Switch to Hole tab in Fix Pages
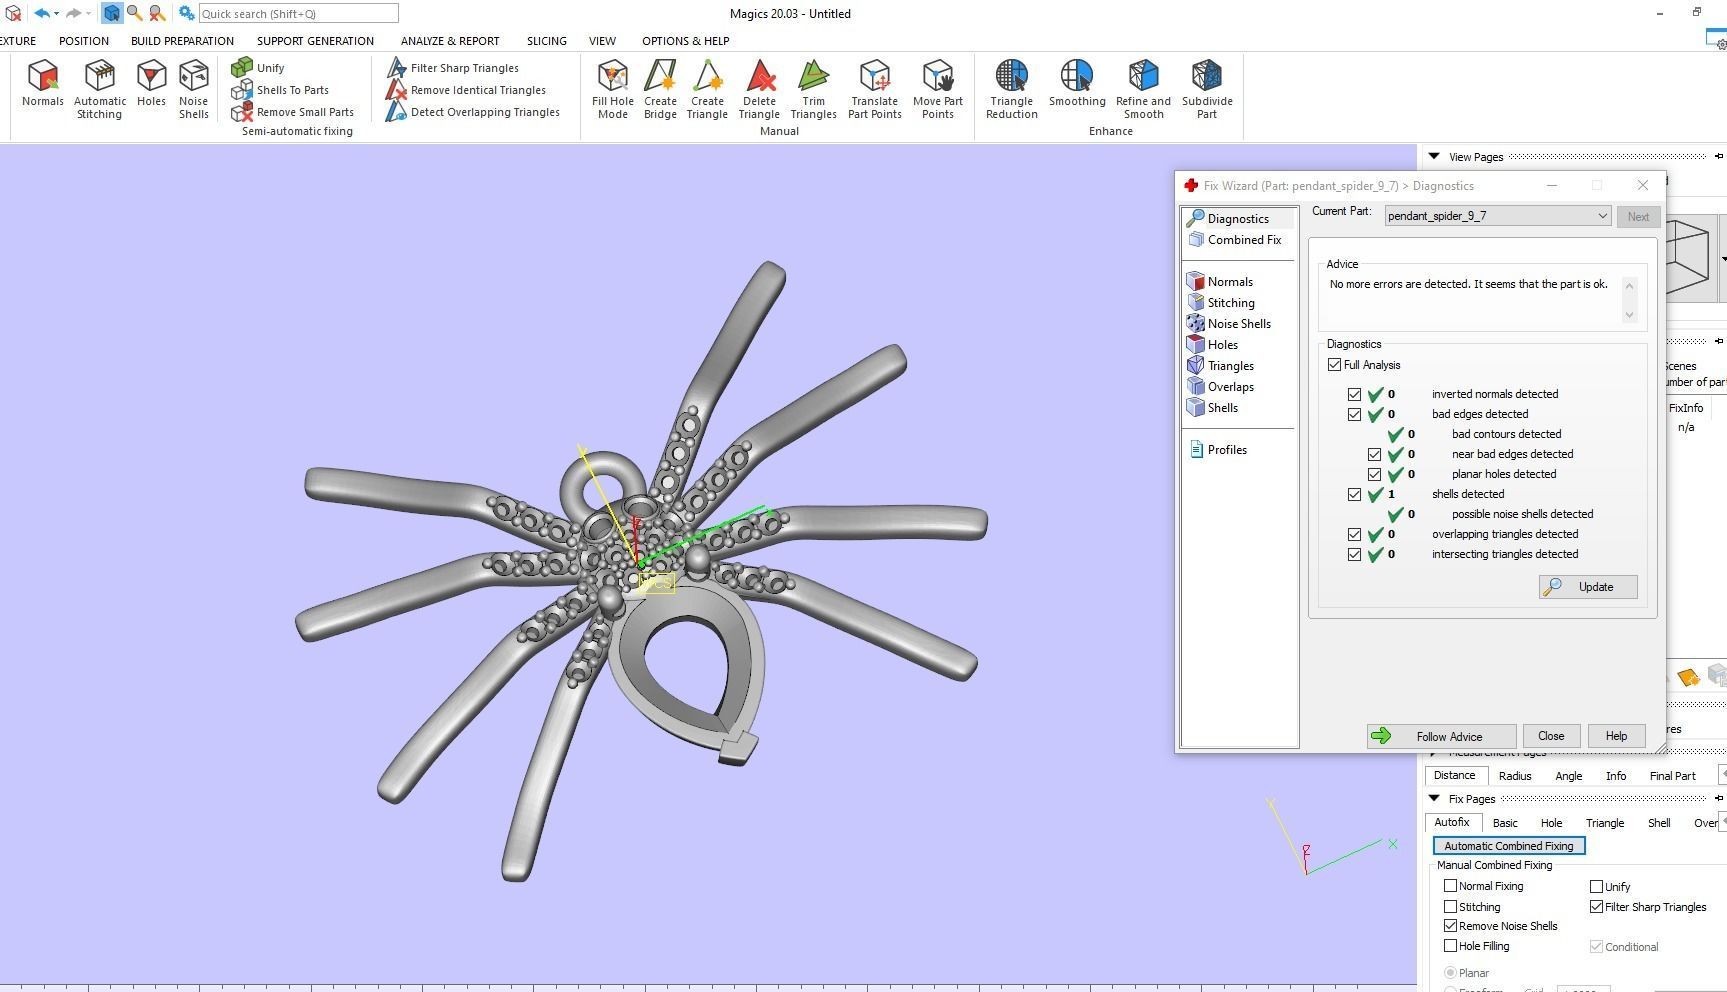The height and width of the screenshot is (992, 1727). [1551, 823]
